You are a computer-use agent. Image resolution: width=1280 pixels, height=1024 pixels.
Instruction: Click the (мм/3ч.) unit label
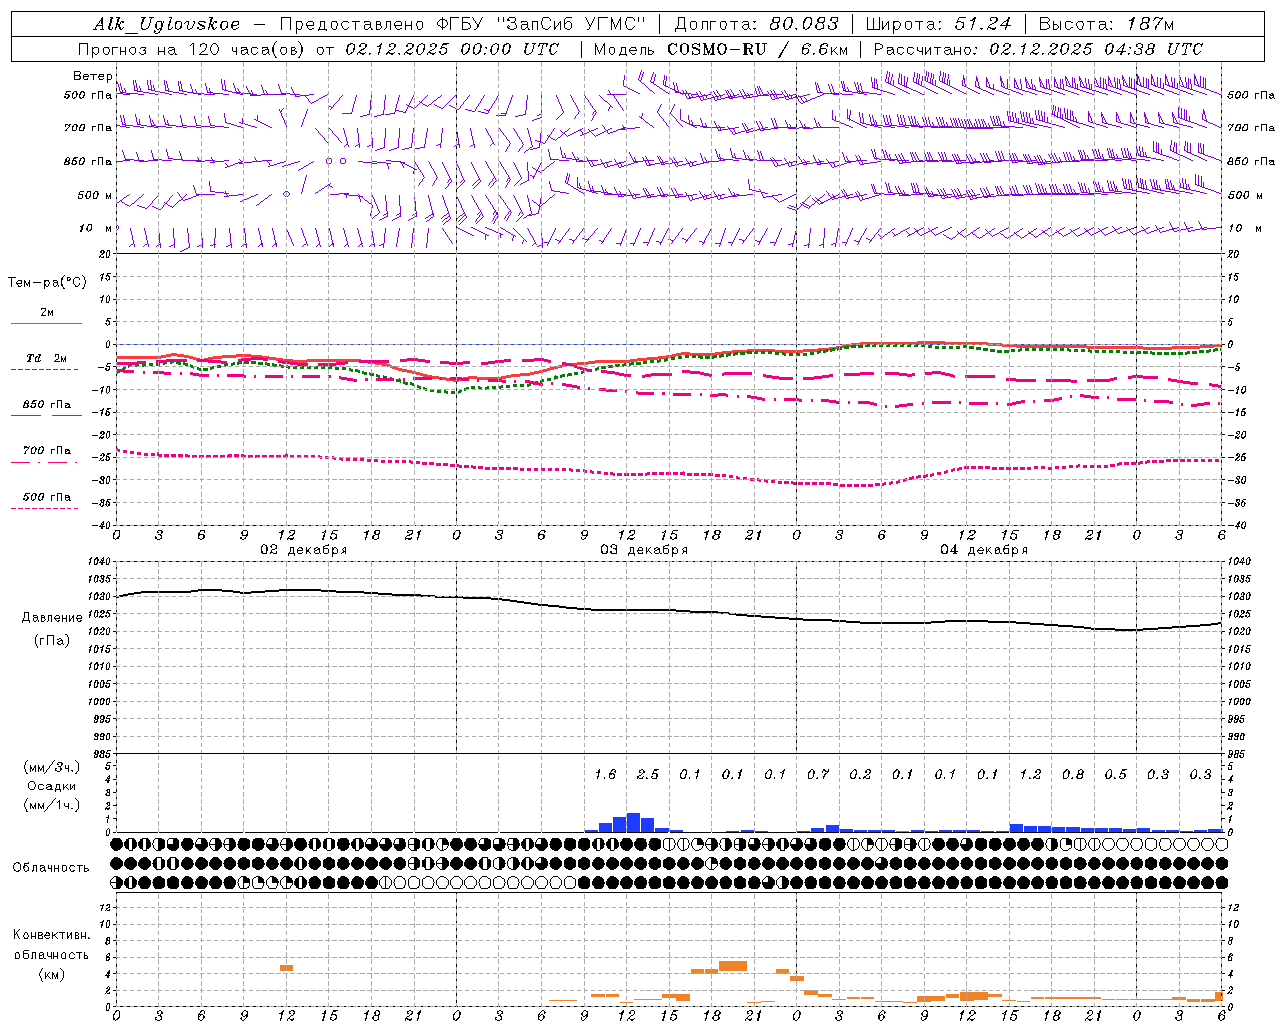(51, 767)
